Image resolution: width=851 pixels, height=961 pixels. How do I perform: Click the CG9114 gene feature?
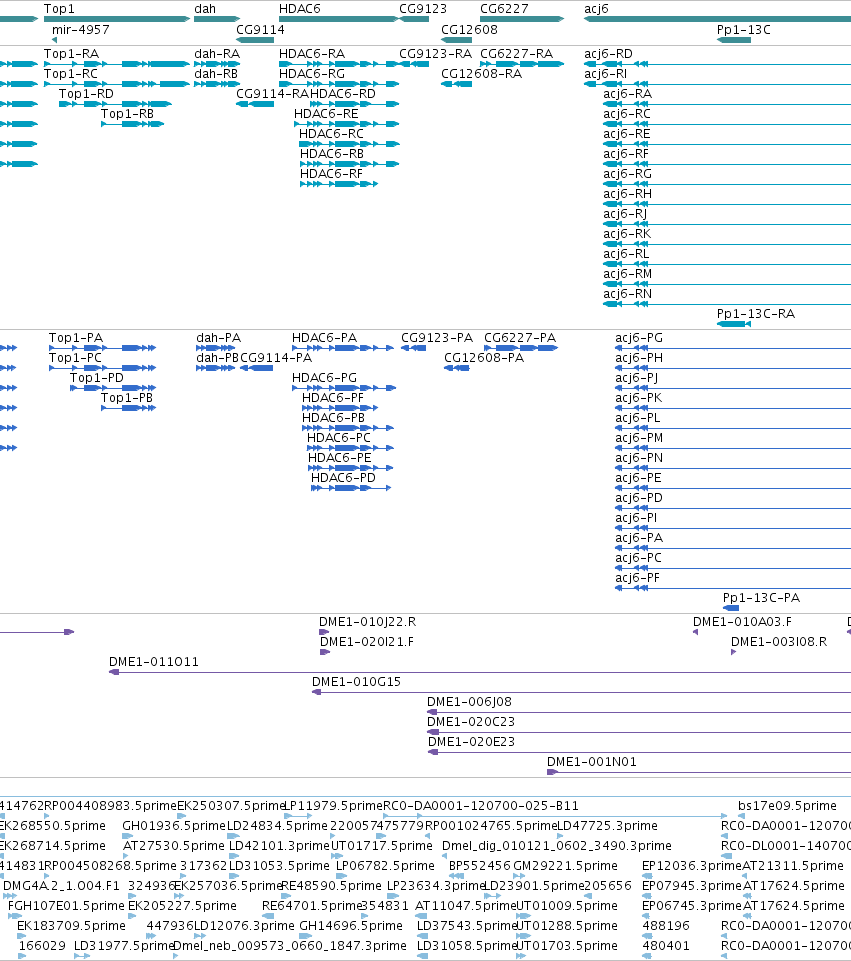(x=255, y=40)
